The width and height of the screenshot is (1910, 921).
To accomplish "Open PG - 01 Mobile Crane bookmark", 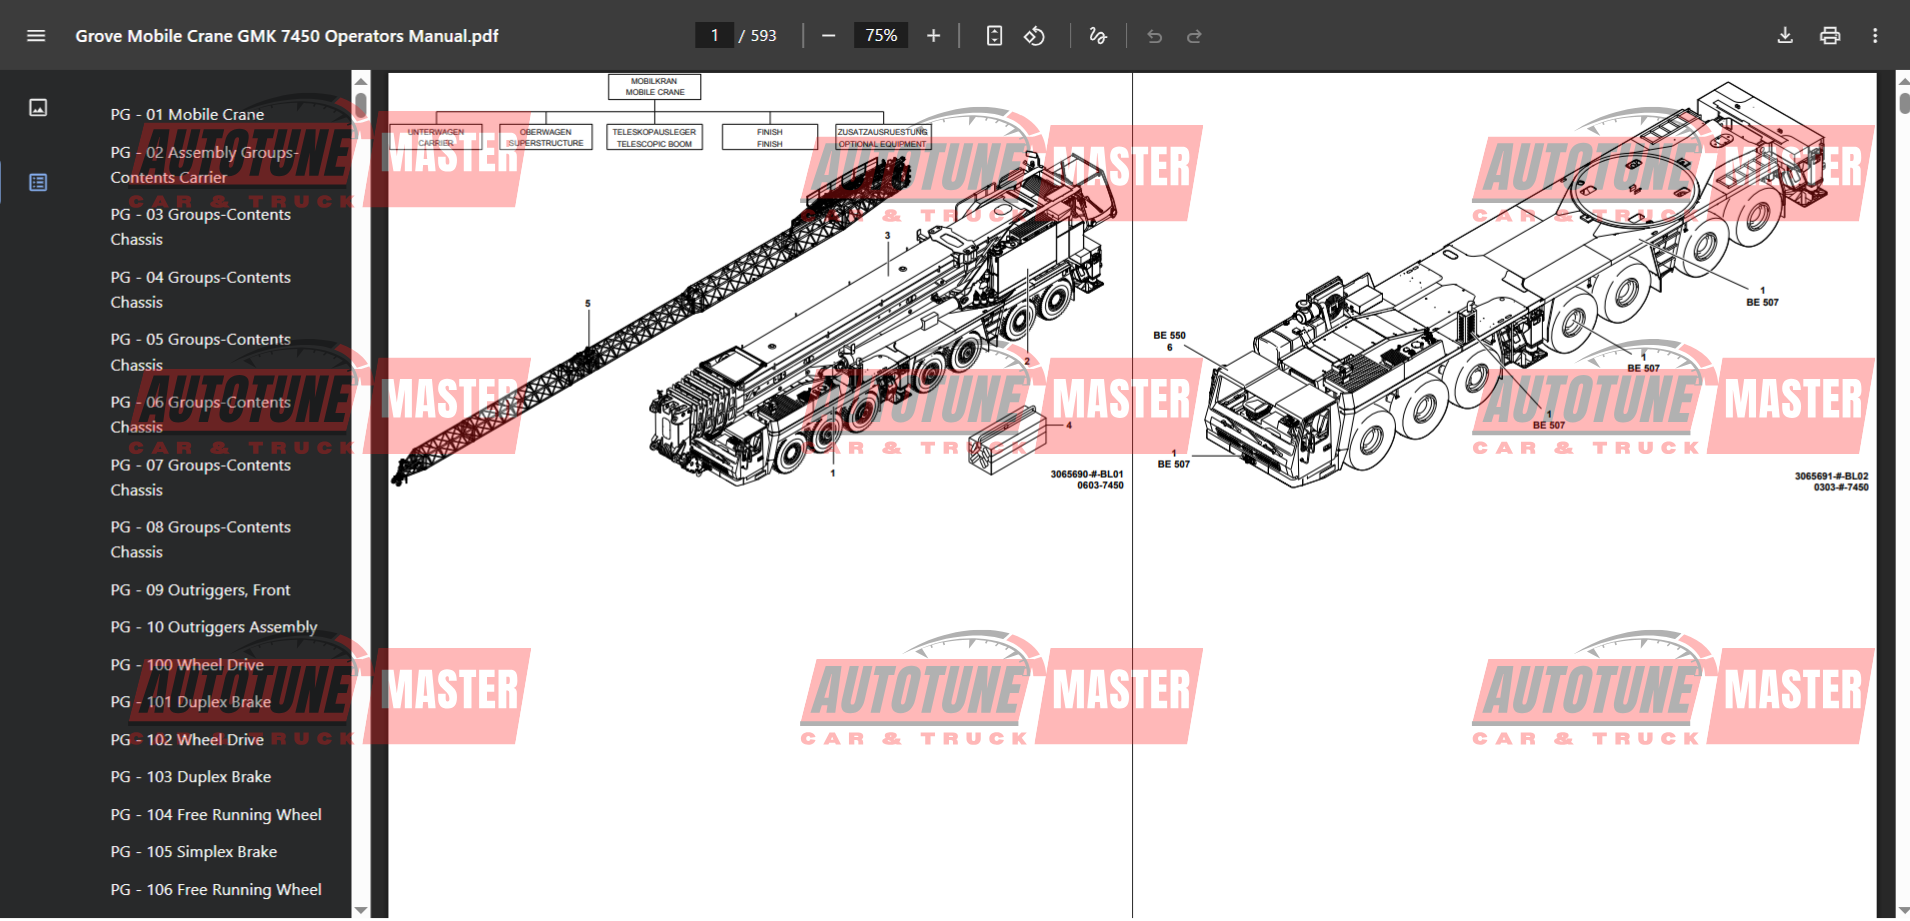I will pos(187,115).
